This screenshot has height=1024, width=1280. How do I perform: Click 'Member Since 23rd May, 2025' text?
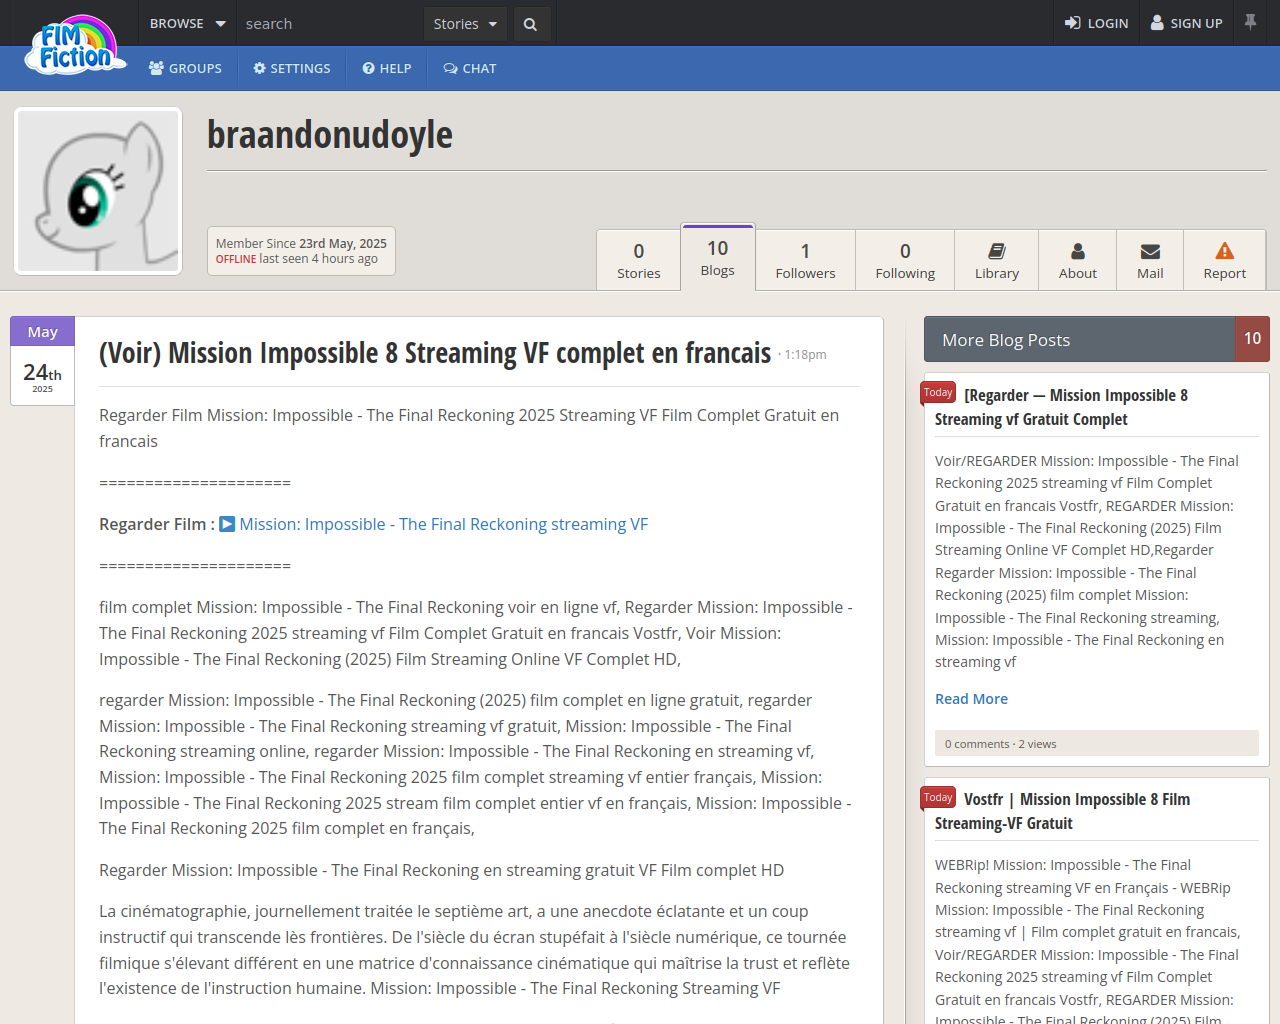click(301, 243)
